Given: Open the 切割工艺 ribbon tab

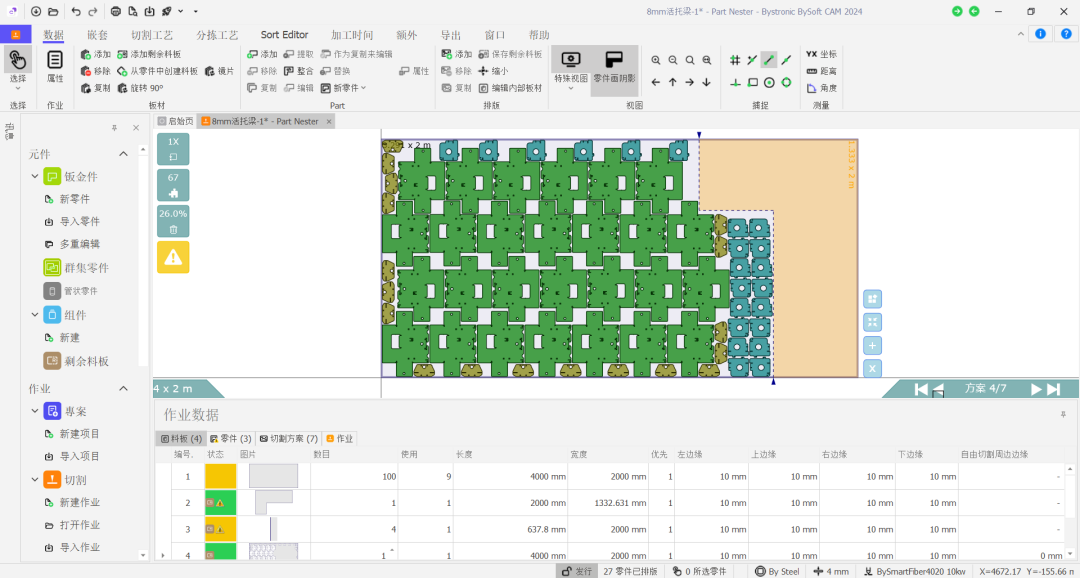Looking at the screenshot, I should coord(152,35).
